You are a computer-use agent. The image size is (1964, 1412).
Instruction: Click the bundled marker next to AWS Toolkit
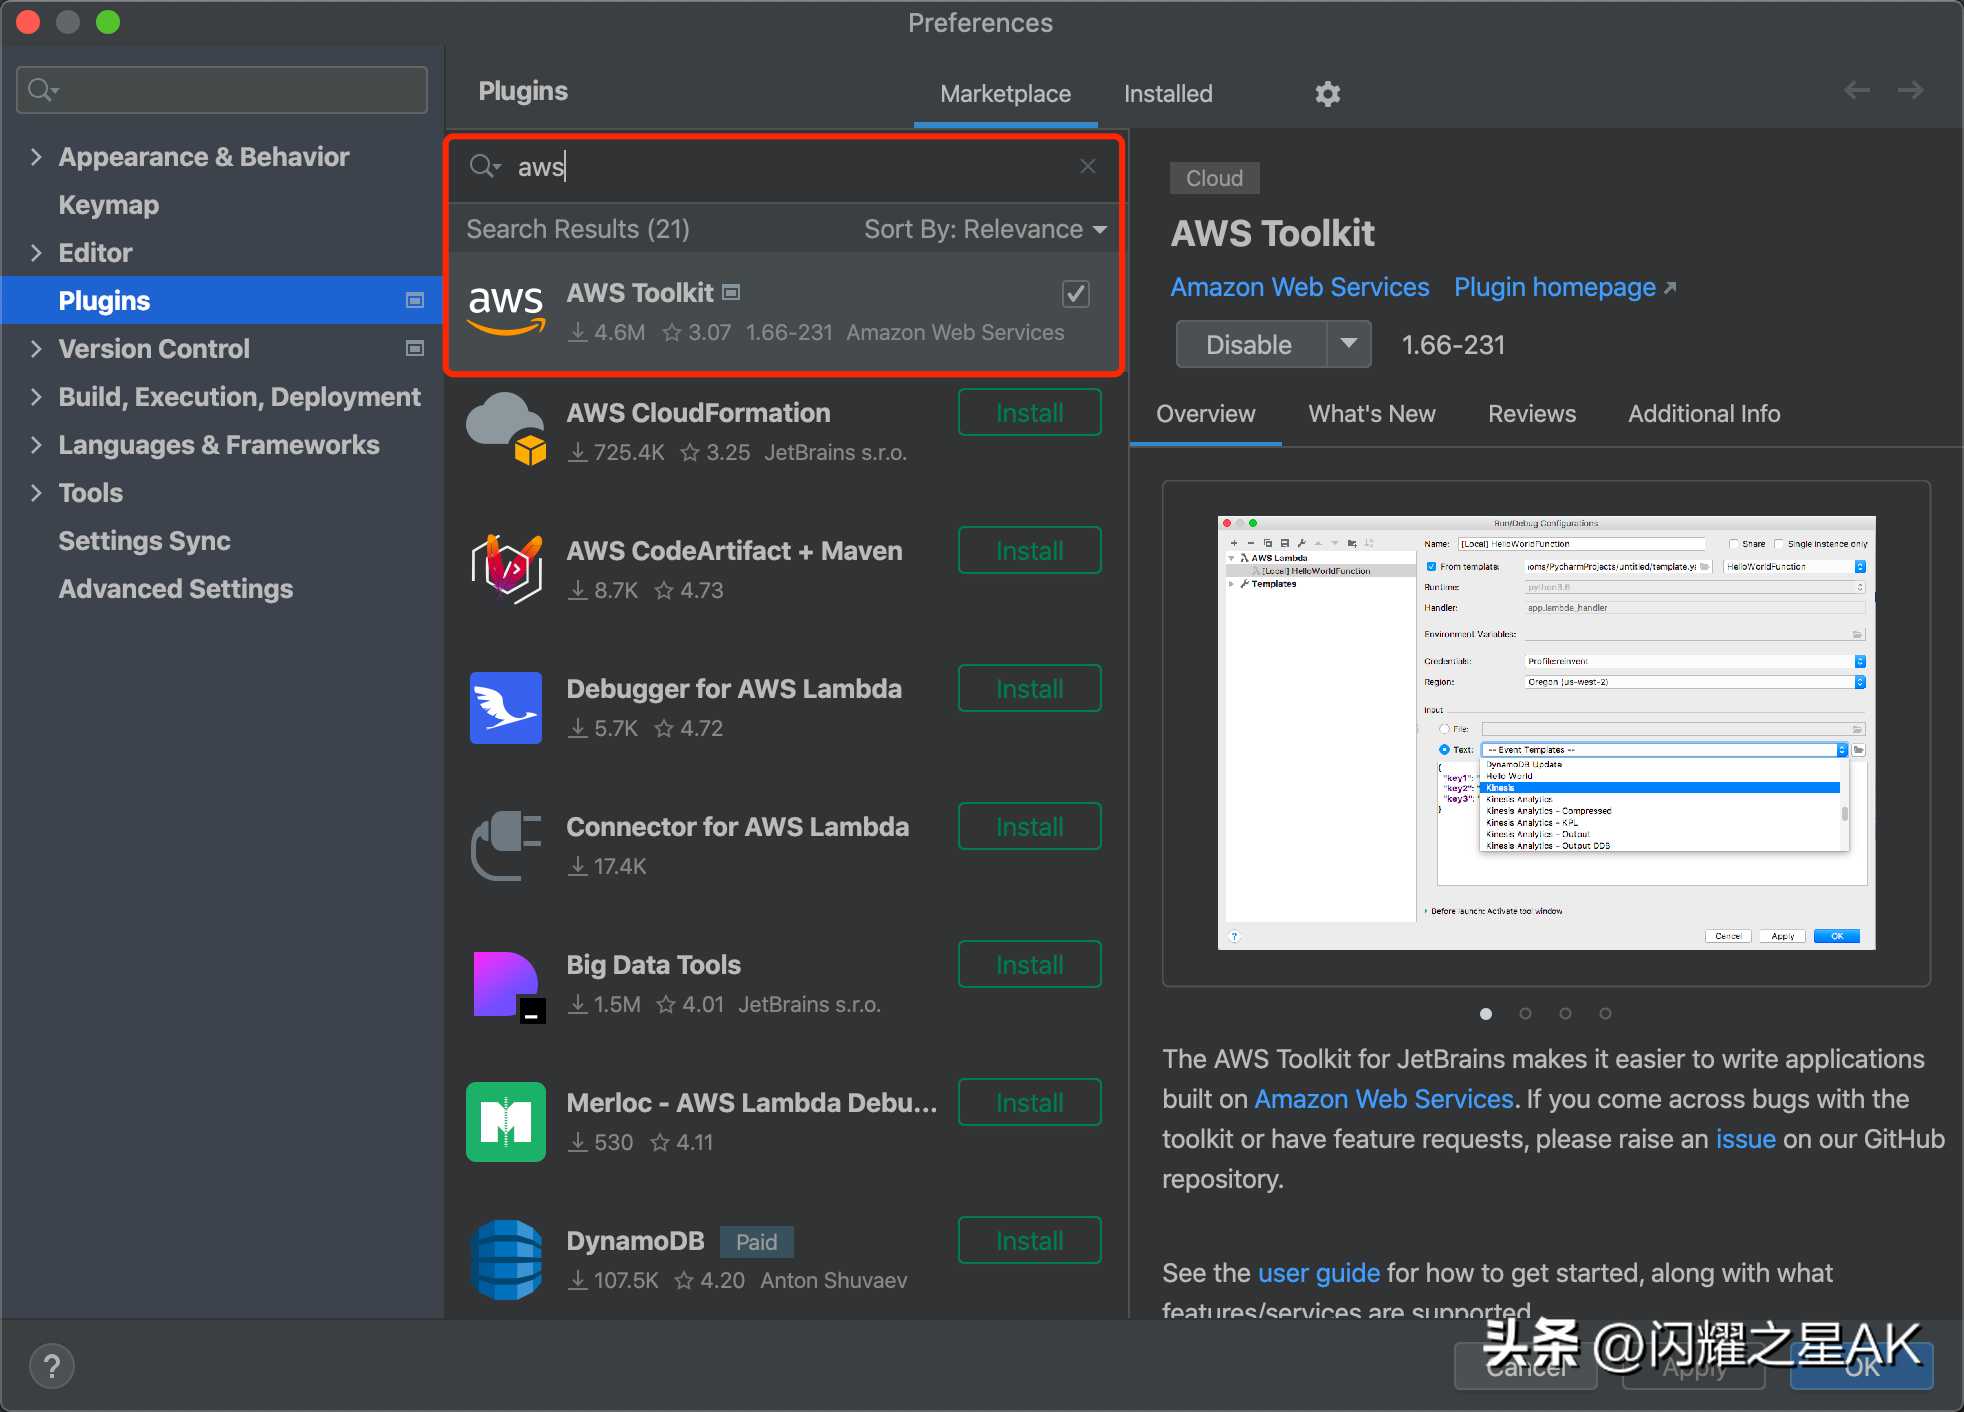[731, 292]
